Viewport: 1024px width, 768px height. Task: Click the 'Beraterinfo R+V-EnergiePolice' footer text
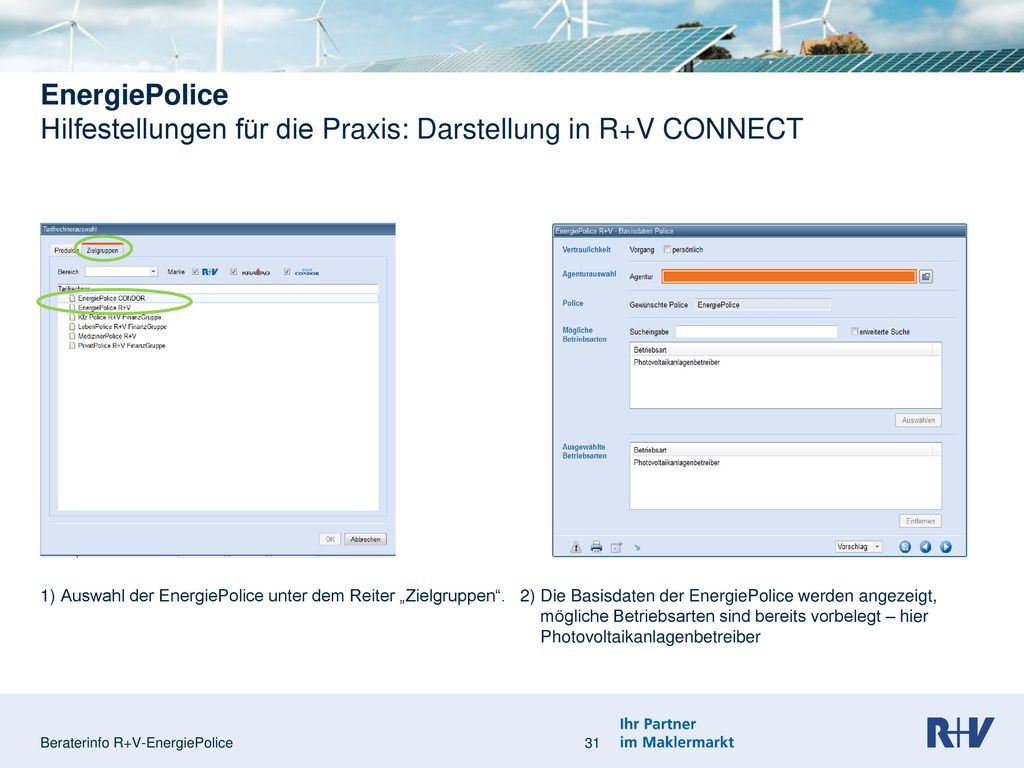pyautogui.click(x=136, y=743)
